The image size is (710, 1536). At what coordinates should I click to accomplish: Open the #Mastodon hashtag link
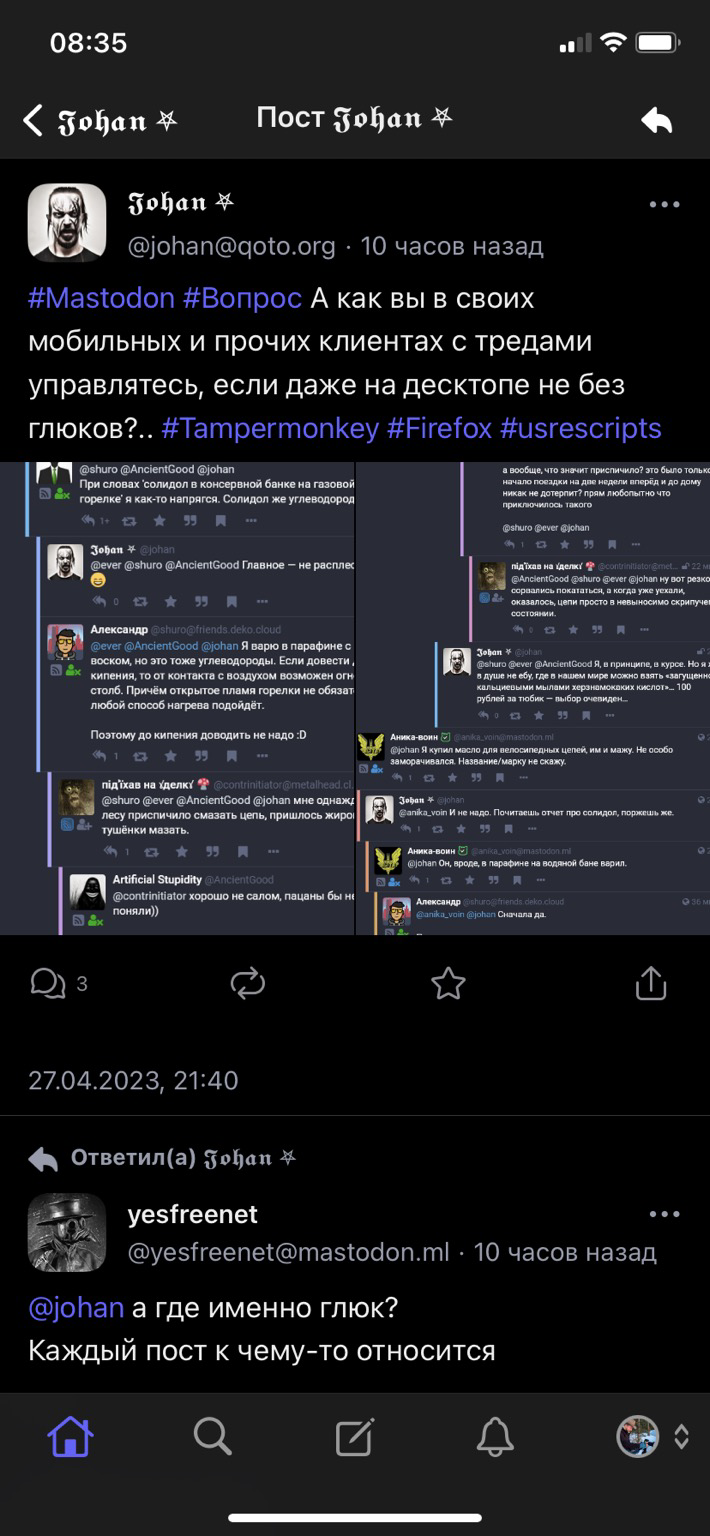101,298
